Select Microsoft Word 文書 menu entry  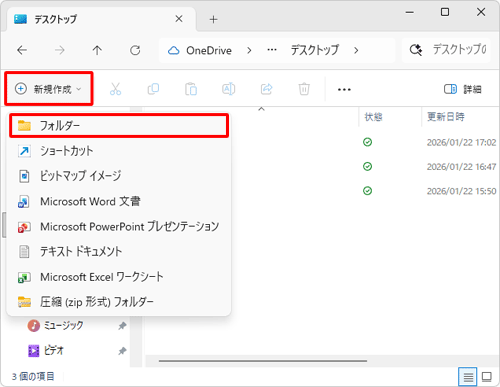click(119, 201)
